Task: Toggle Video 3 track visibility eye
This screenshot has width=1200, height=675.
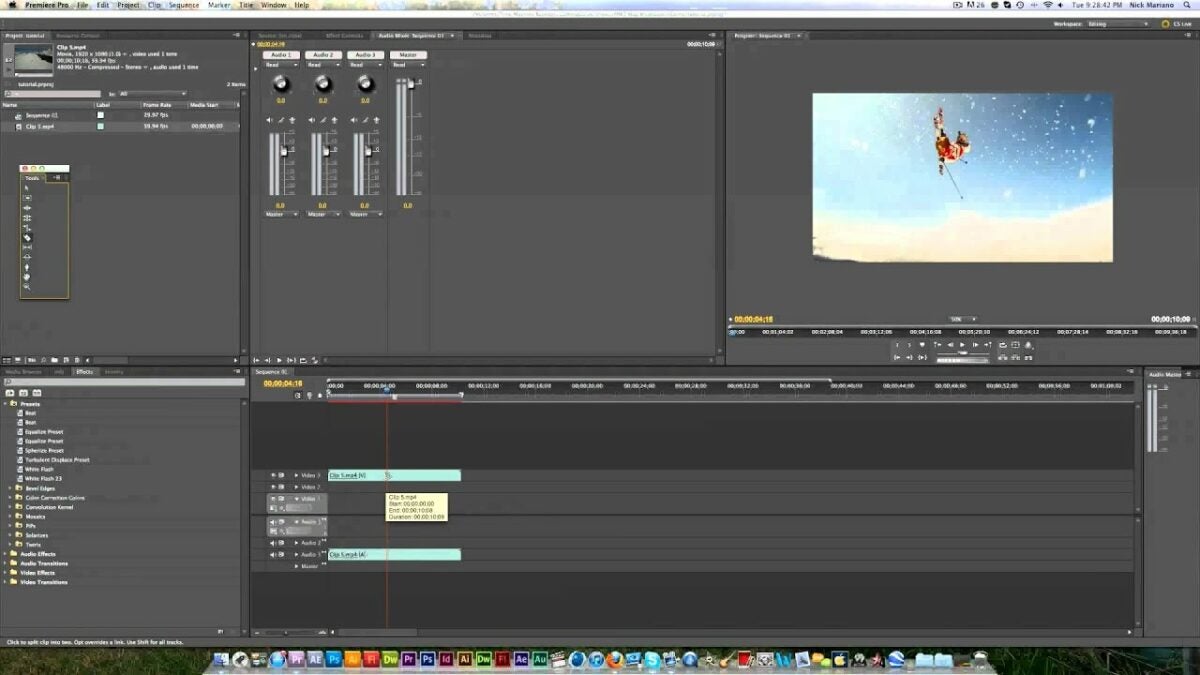Action: 273,475
